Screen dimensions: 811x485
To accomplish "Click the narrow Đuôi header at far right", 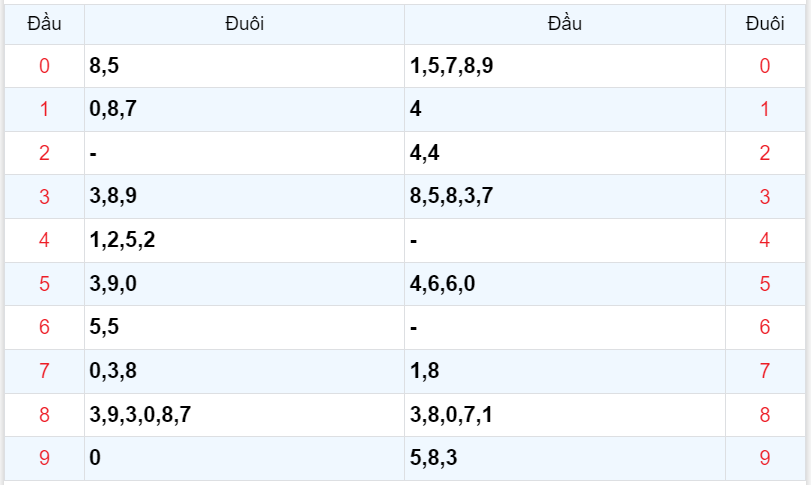I will [x=765, y=24].
